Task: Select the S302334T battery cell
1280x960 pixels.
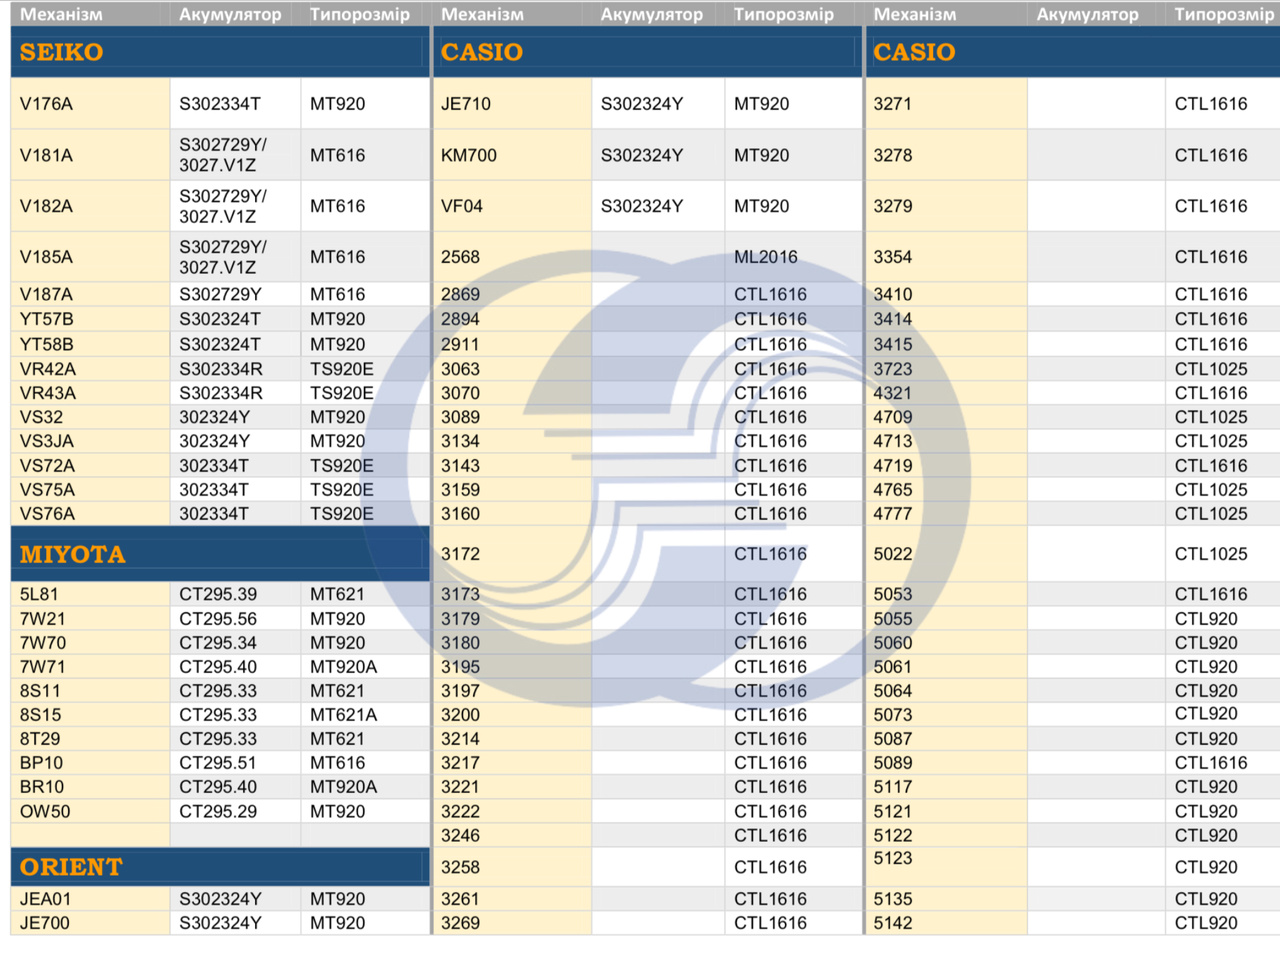Action: [x=220, y=104]
